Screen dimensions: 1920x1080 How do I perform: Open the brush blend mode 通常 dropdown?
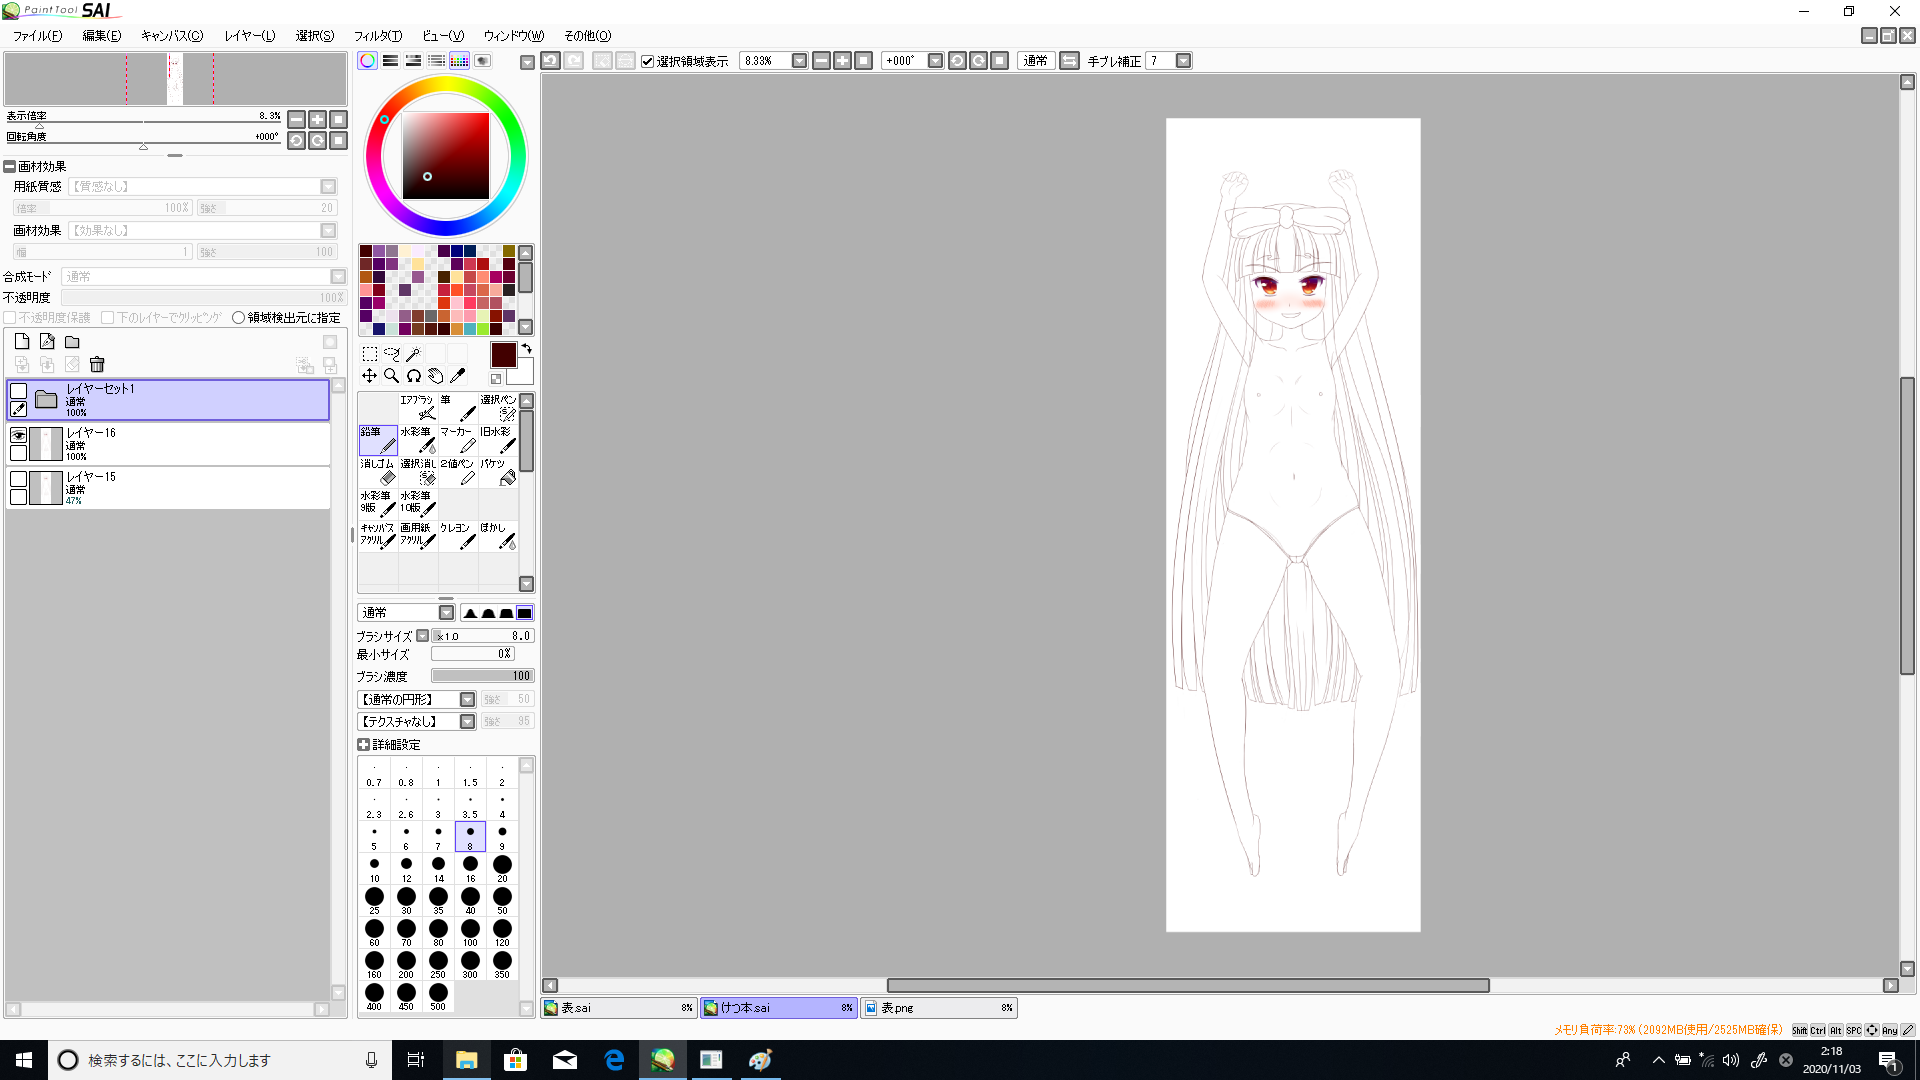446,613
